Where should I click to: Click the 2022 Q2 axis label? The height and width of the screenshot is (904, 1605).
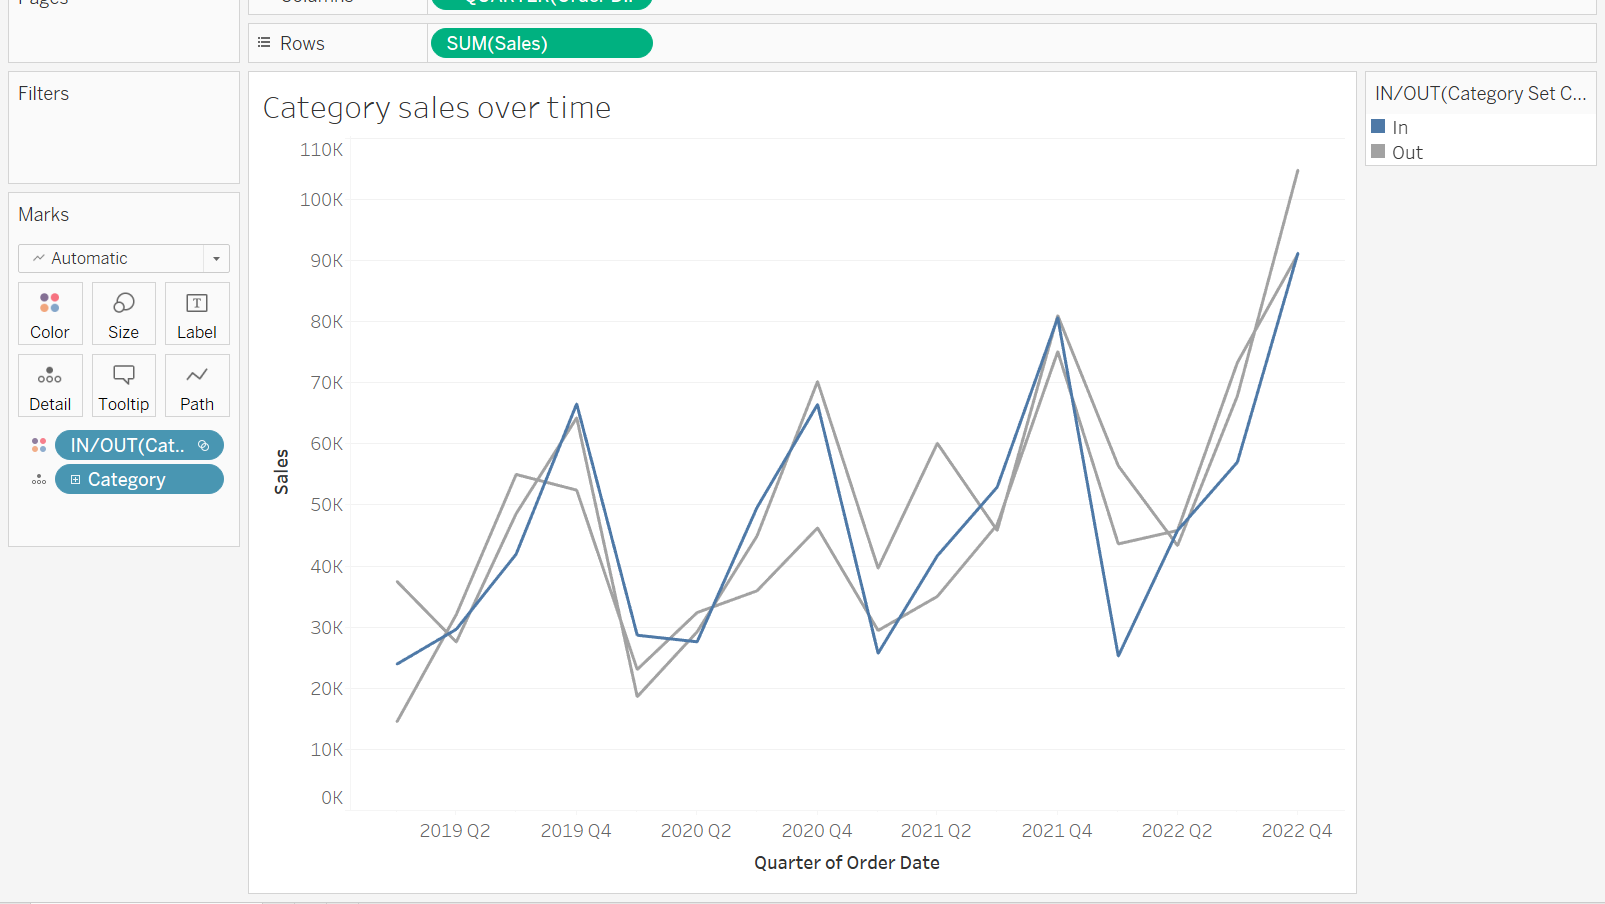pyautogui.click(x=1177, y=831)
